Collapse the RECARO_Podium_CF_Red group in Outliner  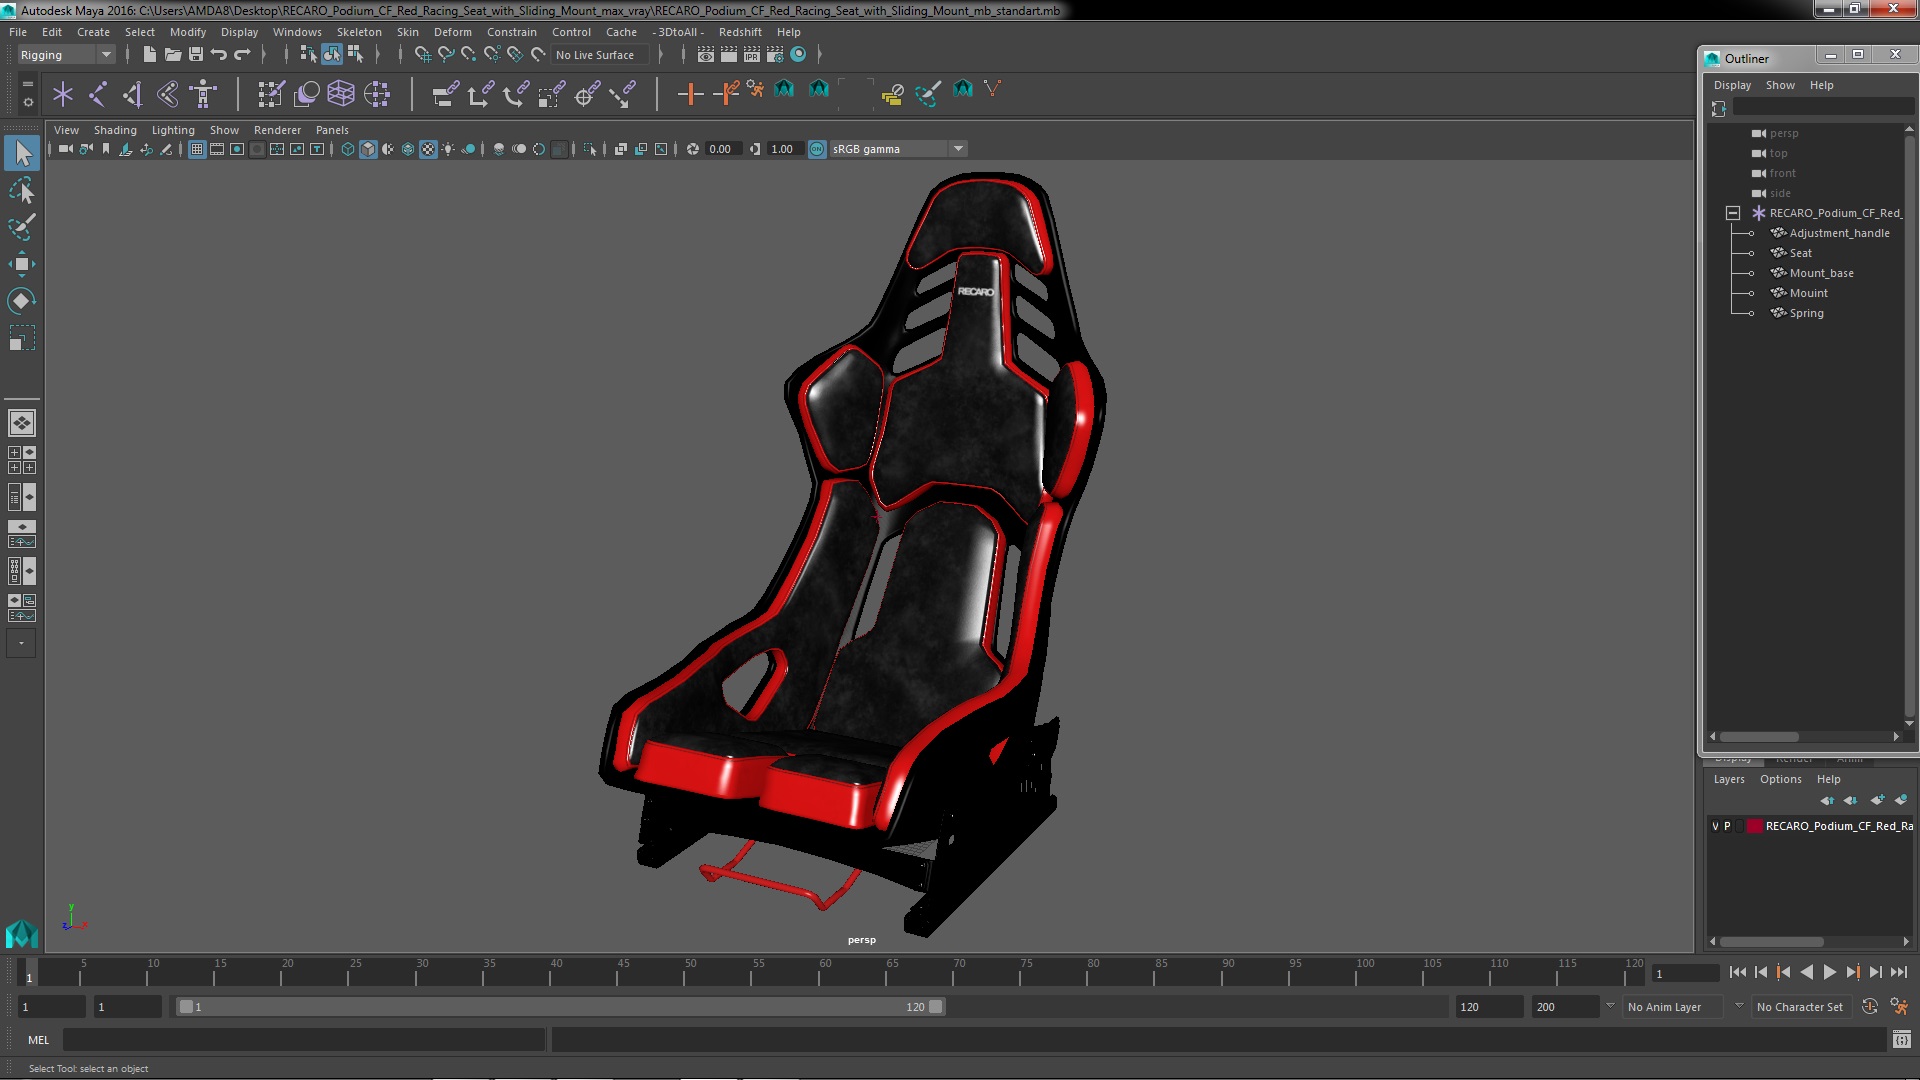click(x=1733, y=213)
